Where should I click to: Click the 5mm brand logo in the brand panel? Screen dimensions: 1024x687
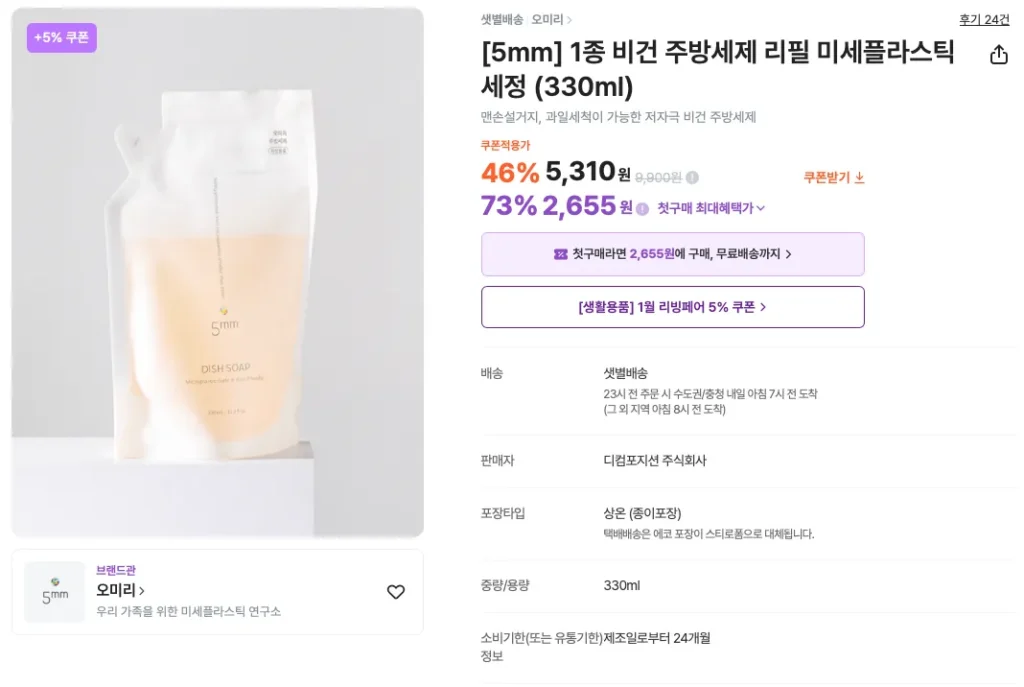(x=54, y=593)
